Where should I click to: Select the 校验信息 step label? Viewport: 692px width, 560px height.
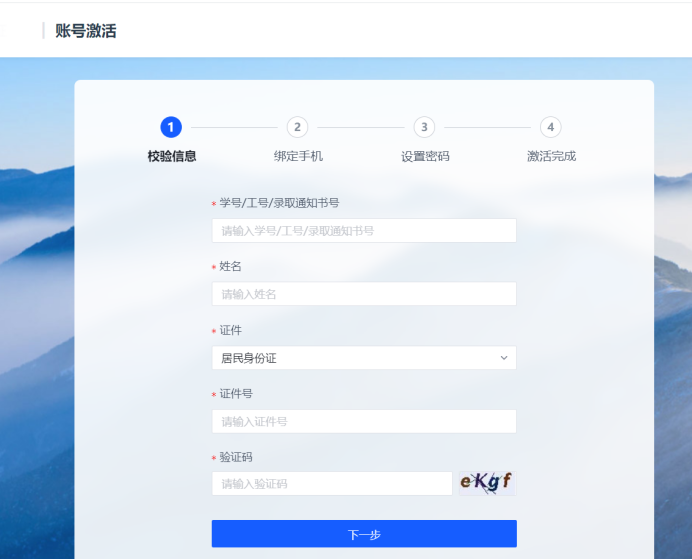[172, 156]
